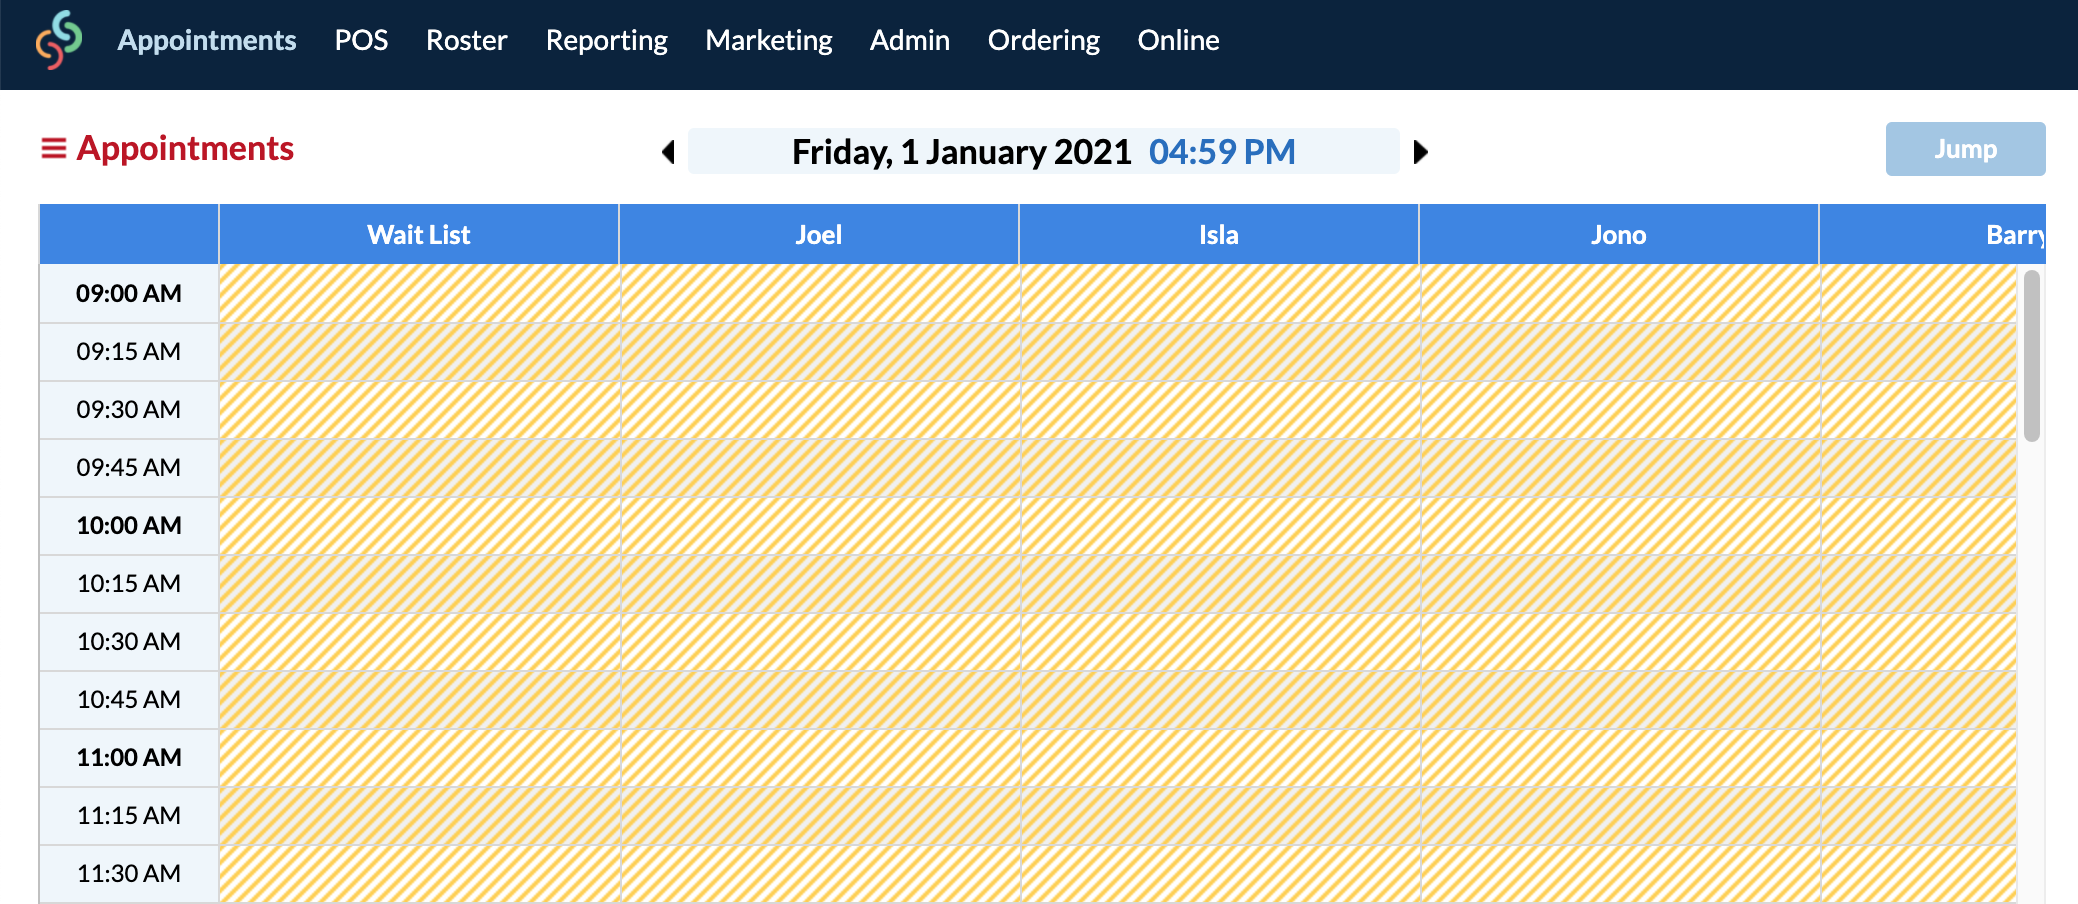
Task: Click the Friday, 1 January 2021 date field
Action: (x=961, y=152)
